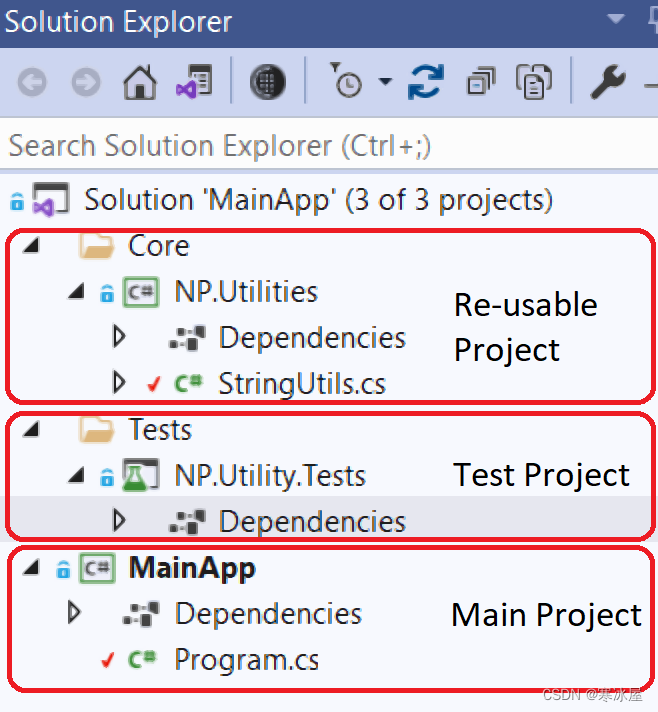Switch between solutions and folder views

[194, 82]
